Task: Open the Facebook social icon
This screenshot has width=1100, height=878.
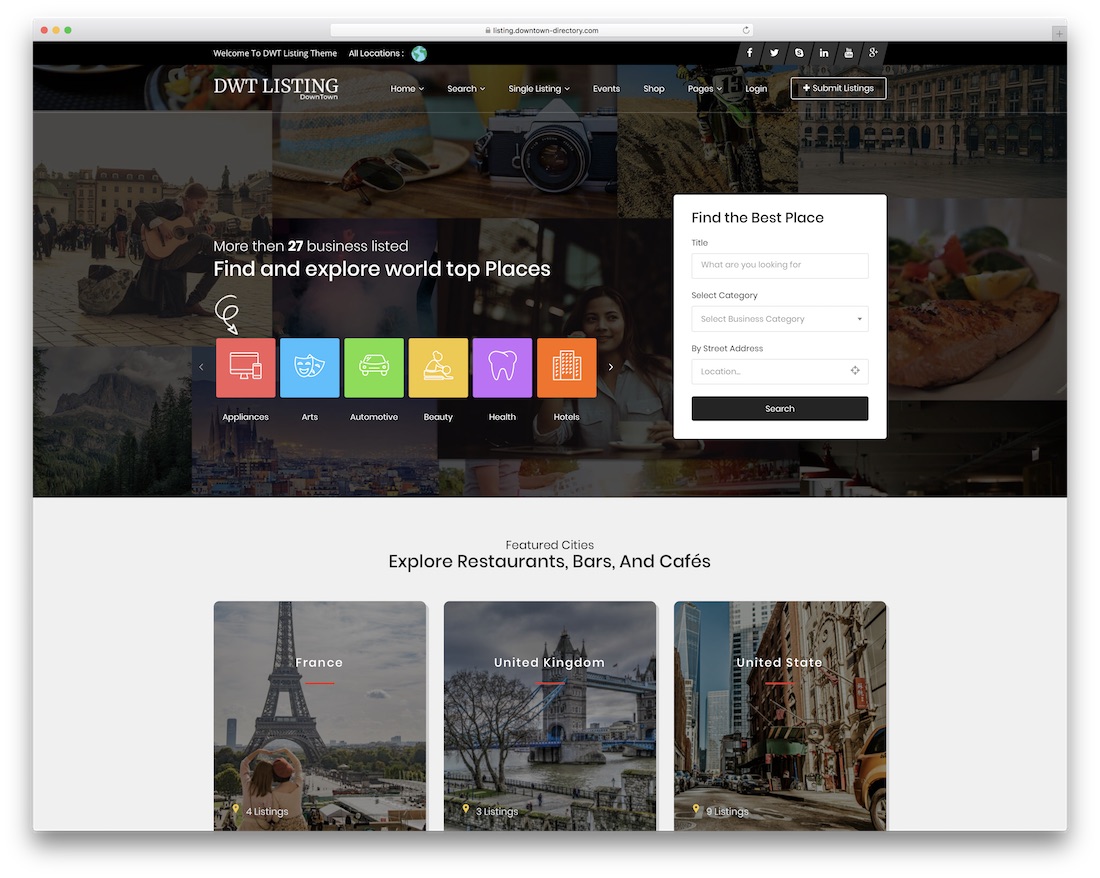Action: (749, 52)
